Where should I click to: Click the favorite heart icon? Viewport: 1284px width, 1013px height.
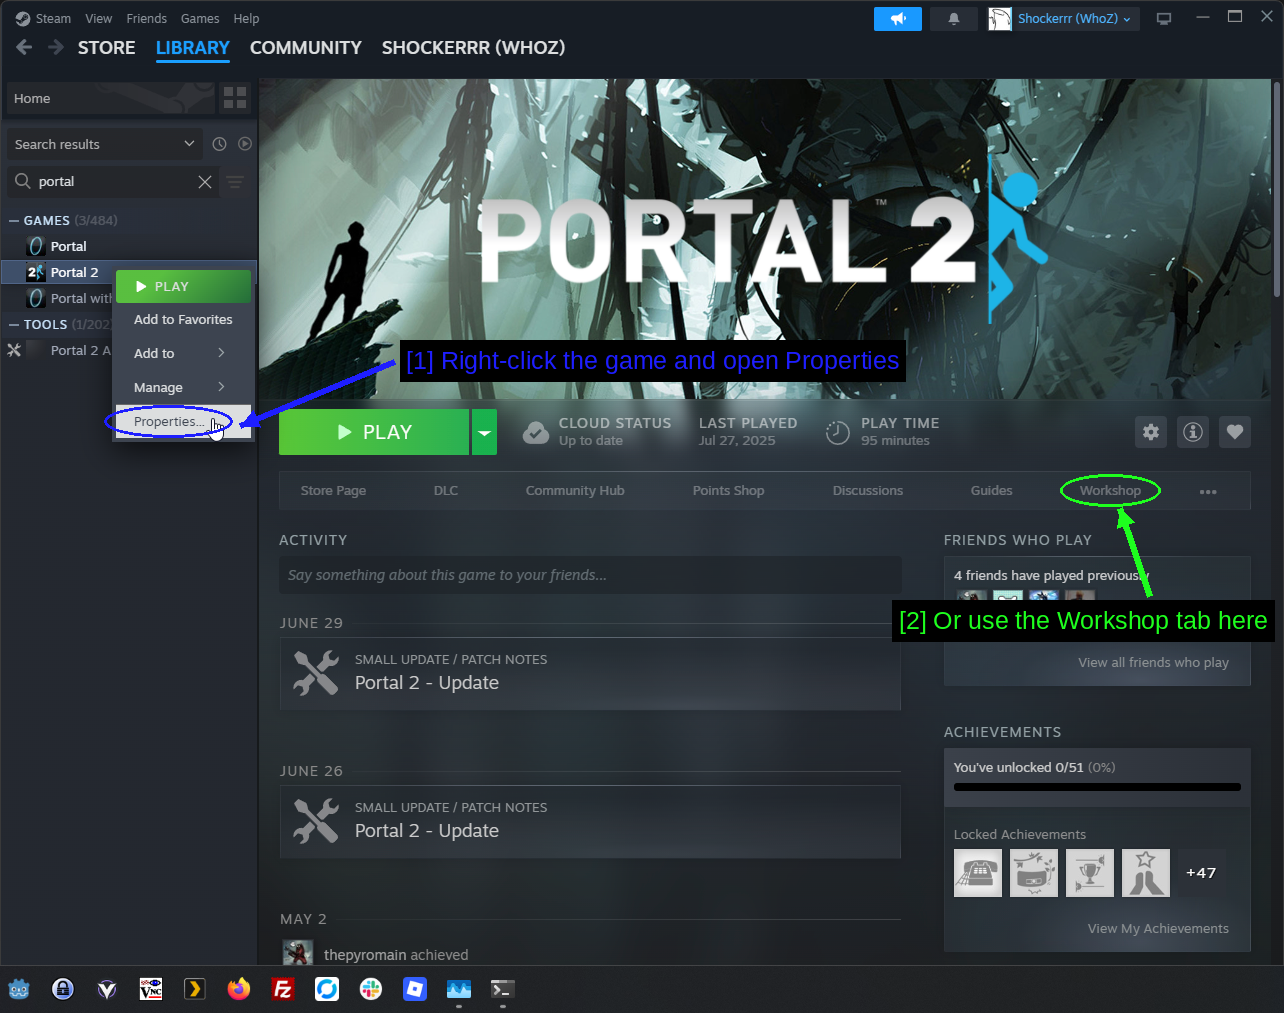coord(1235,432)
